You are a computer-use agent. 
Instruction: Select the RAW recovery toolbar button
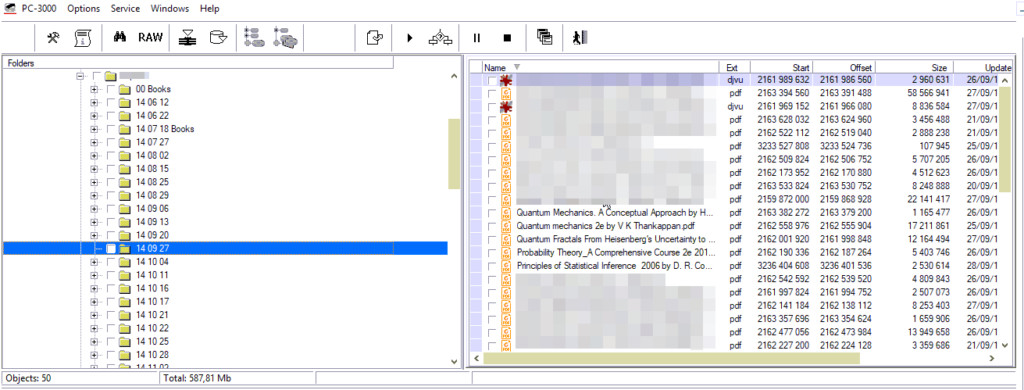[150, 38]
